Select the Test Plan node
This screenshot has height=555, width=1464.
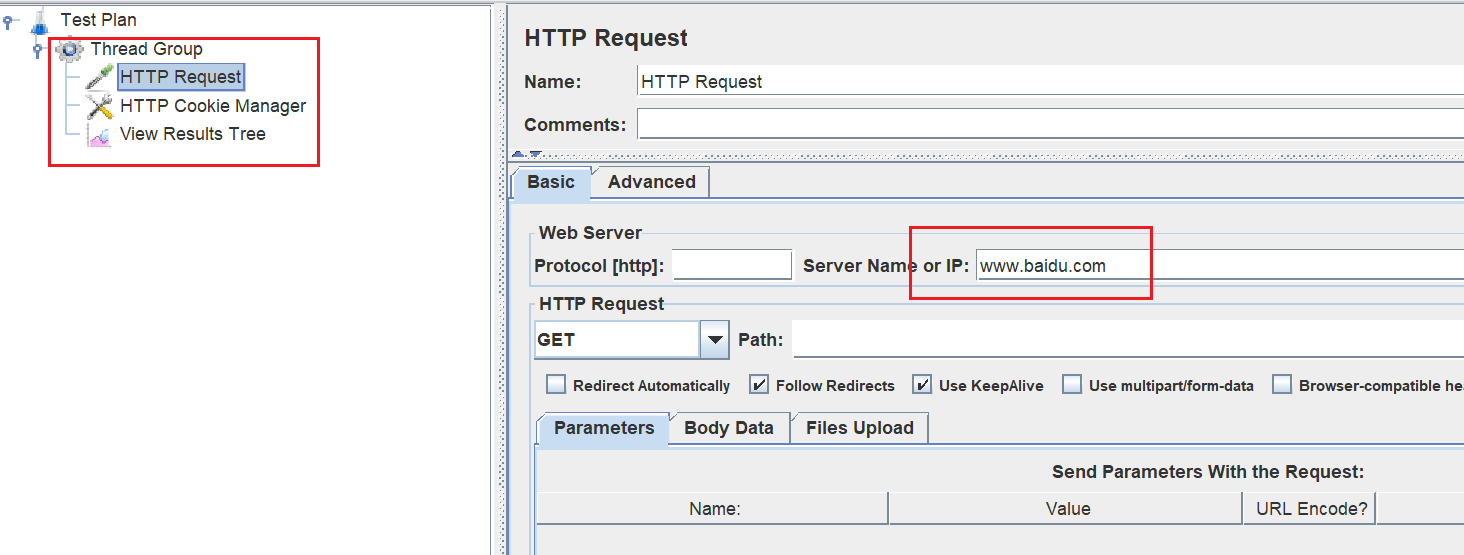coord(98,20)
